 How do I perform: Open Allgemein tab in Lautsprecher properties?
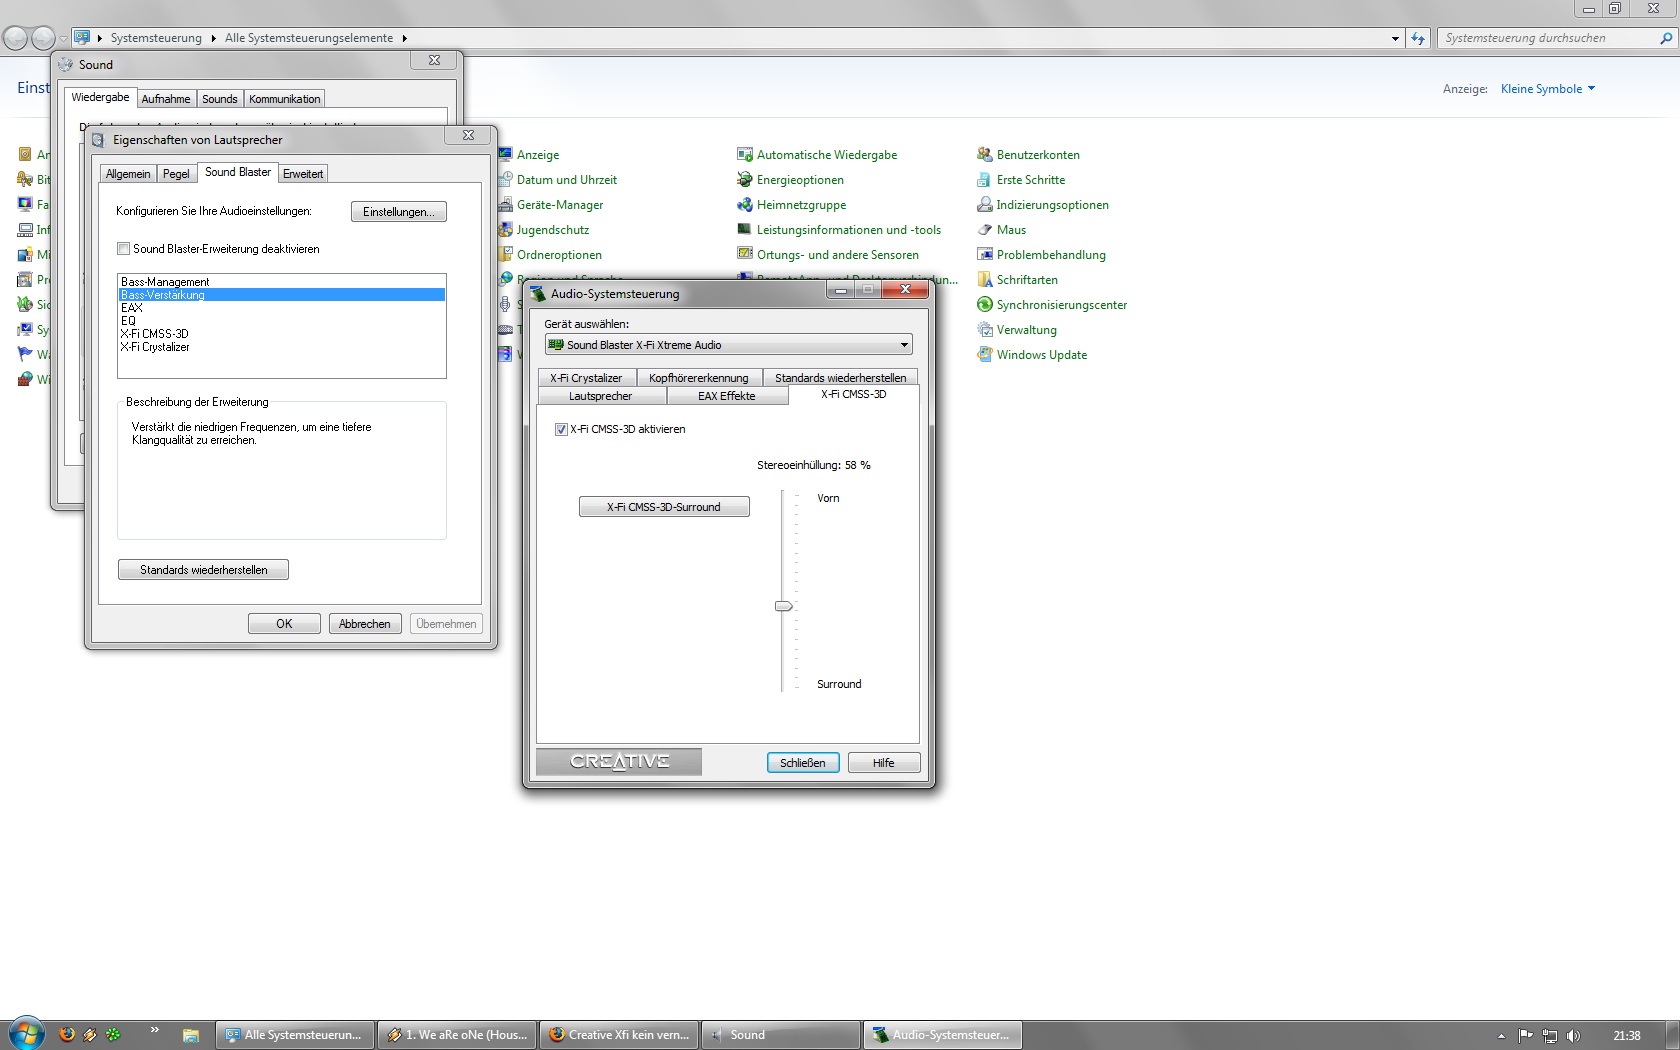coord(128,174)
